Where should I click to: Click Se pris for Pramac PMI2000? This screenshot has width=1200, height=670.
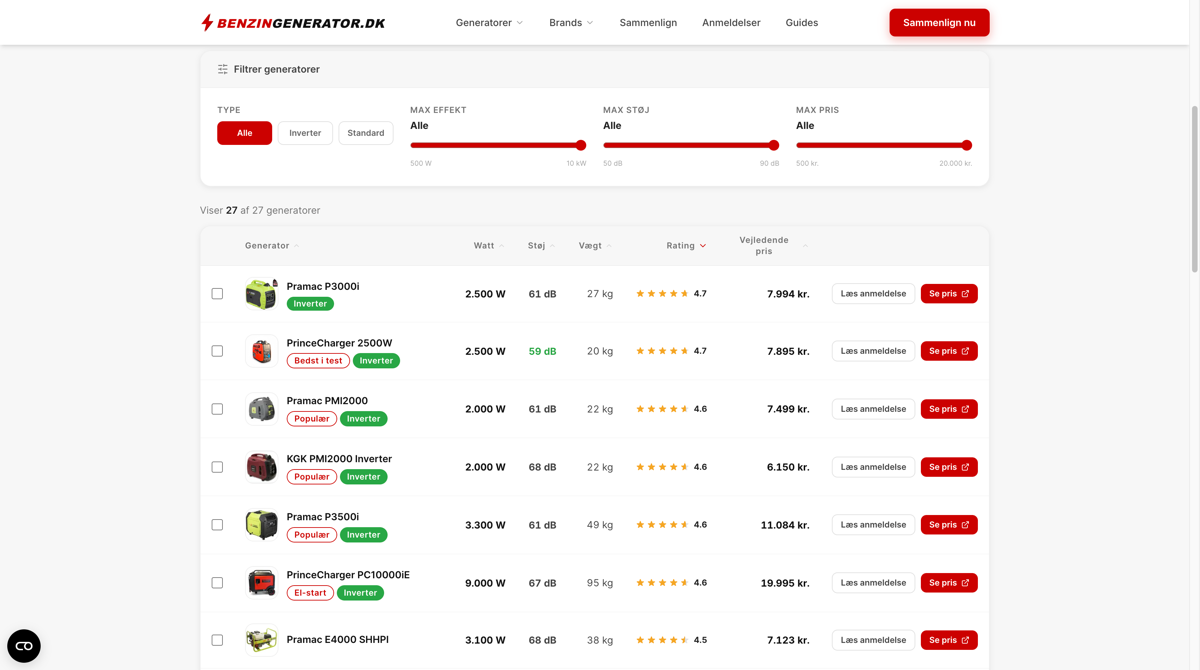[949, 409]
